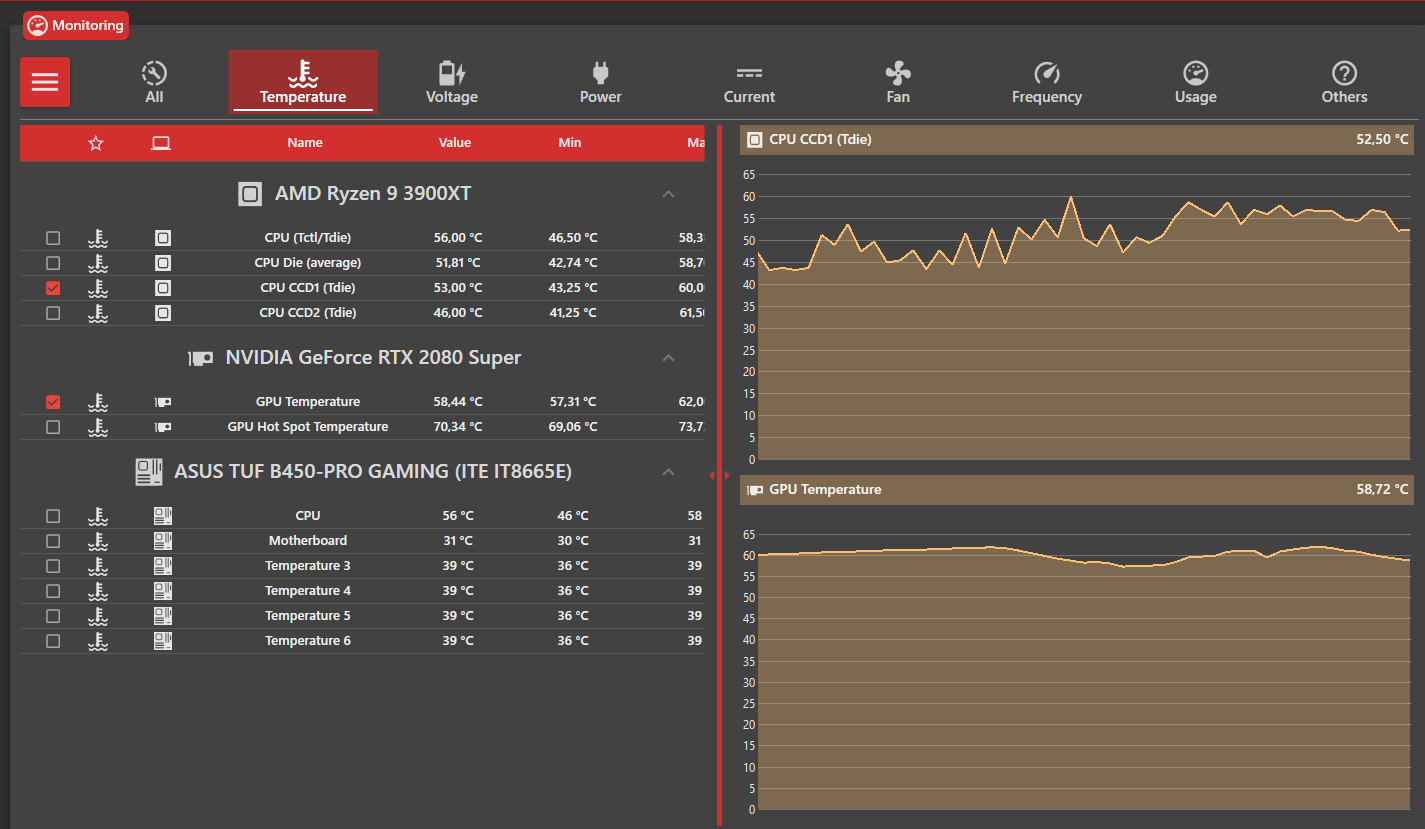
Task: Open the red hamburger menu
Action: (x=45, y=82)
